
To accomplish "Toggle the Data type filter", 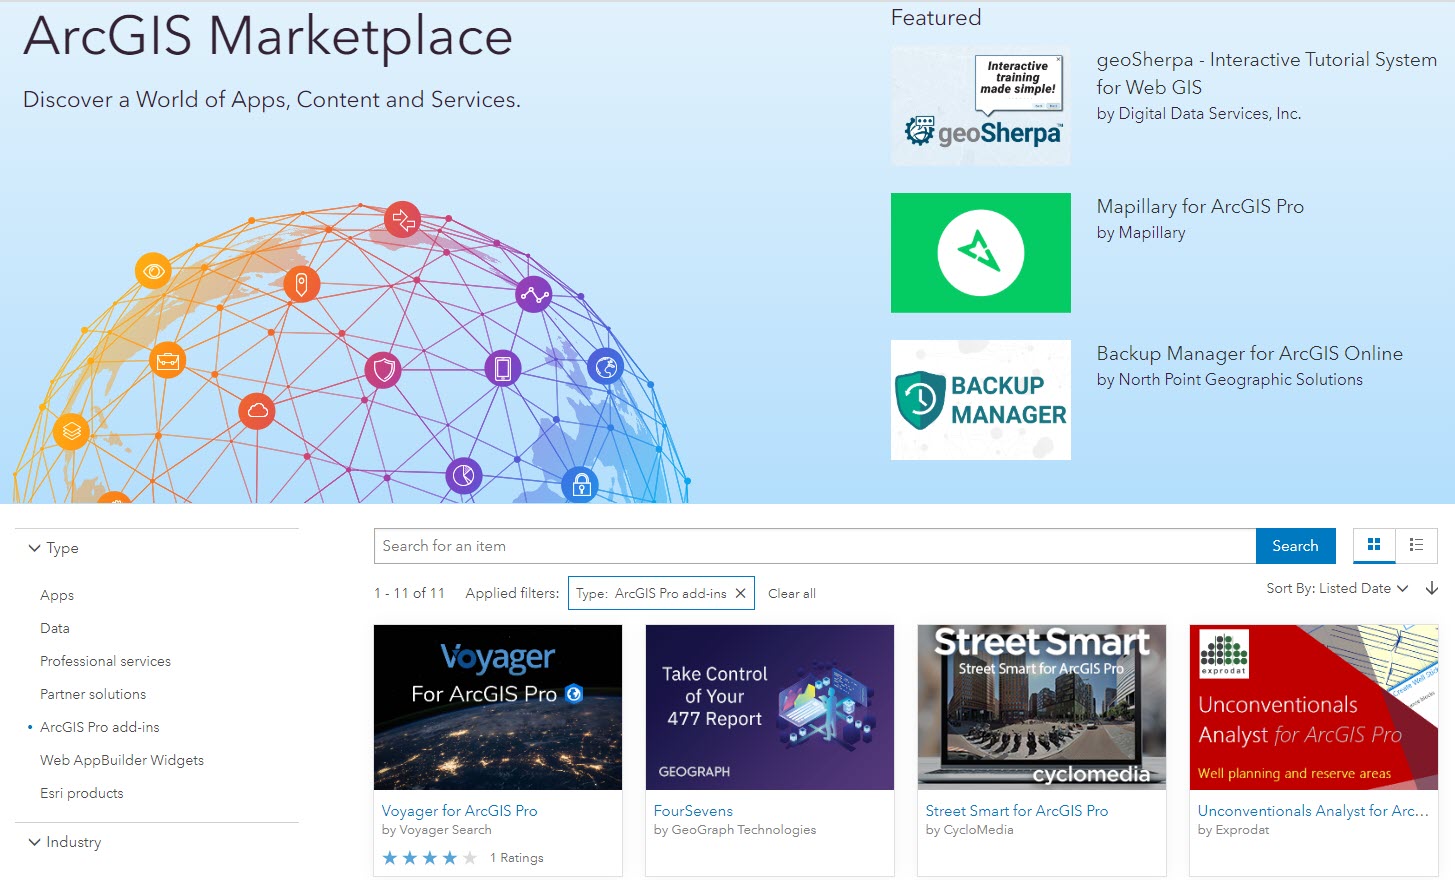I will [54, 628].
